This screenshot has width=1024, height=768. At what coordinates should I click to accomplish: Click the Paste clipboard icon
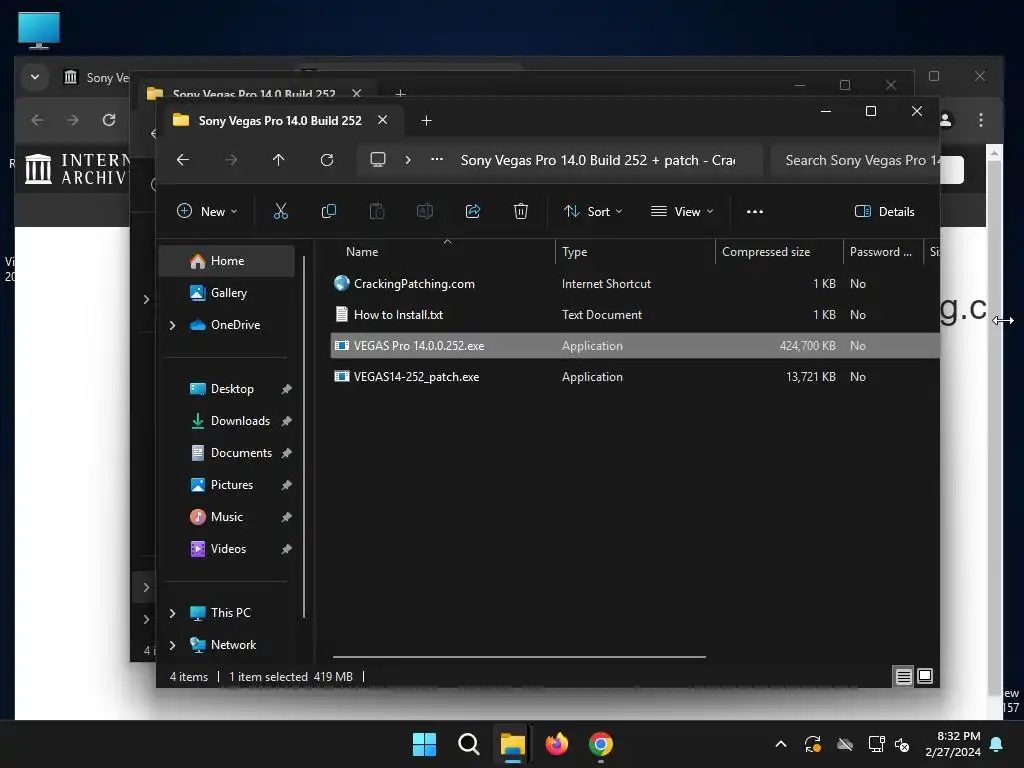[377, 211]
